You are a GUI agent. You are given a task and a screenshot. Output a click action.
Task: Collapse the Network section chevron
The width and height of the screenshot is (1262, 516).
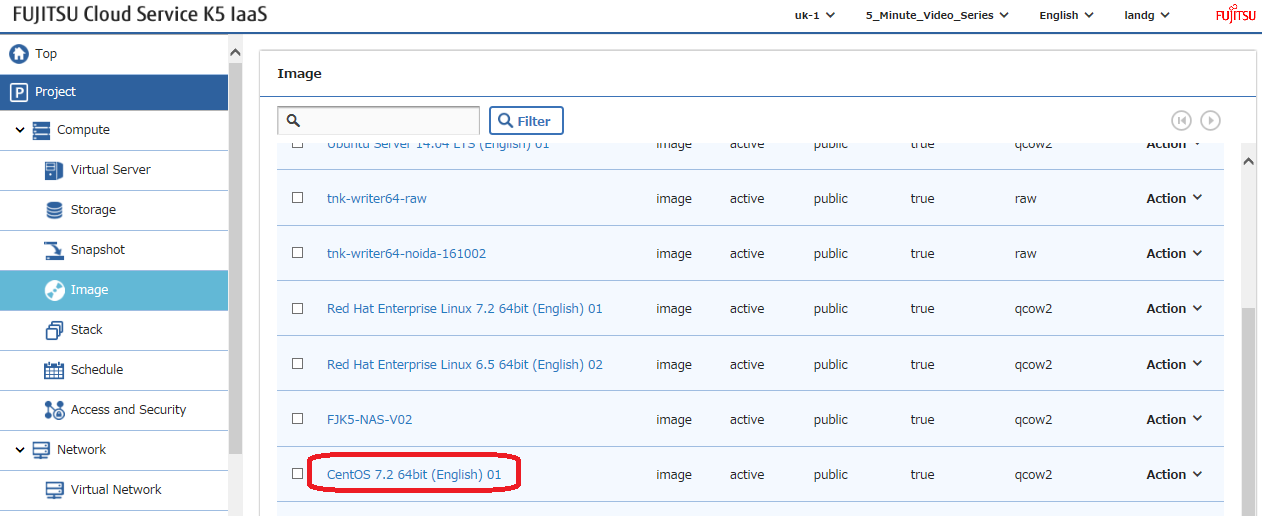click(x=20, y=450)
